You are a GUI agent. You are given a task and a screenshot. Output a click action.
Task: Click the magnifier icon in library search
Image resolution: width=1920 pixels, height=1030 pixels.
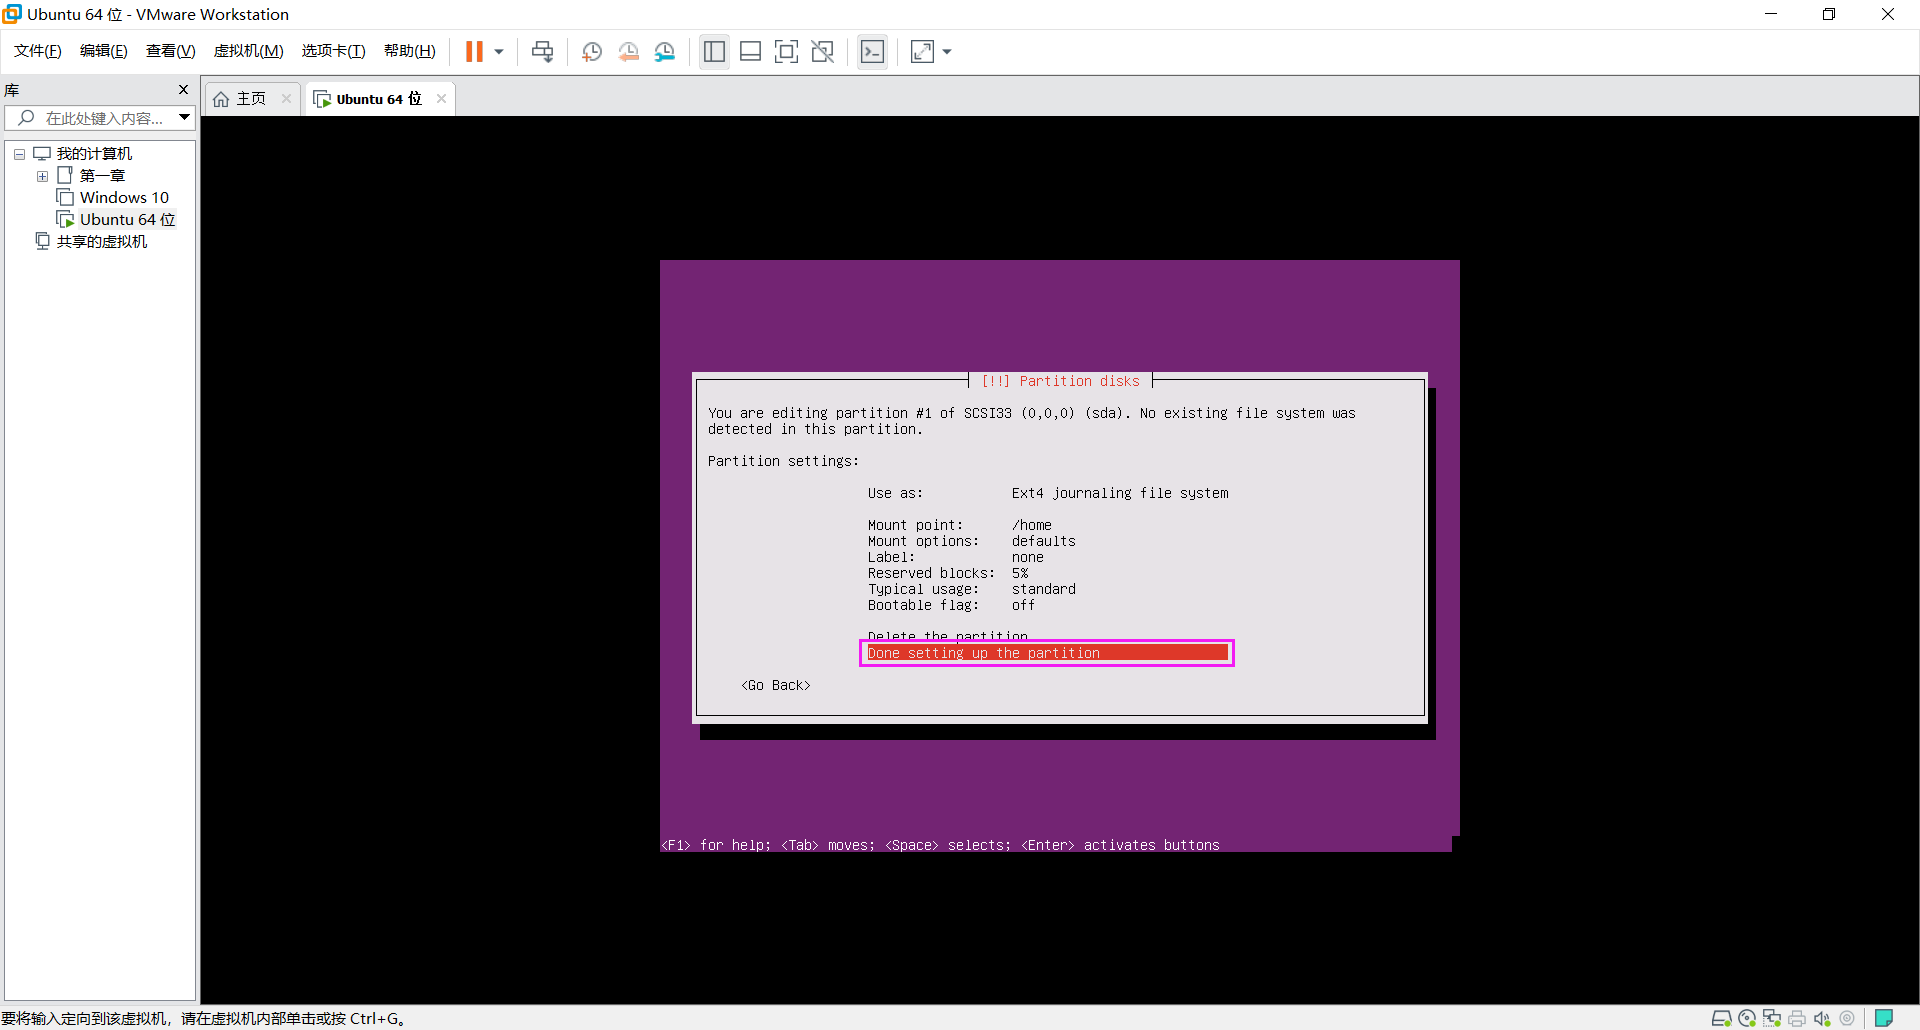point(26,118)
